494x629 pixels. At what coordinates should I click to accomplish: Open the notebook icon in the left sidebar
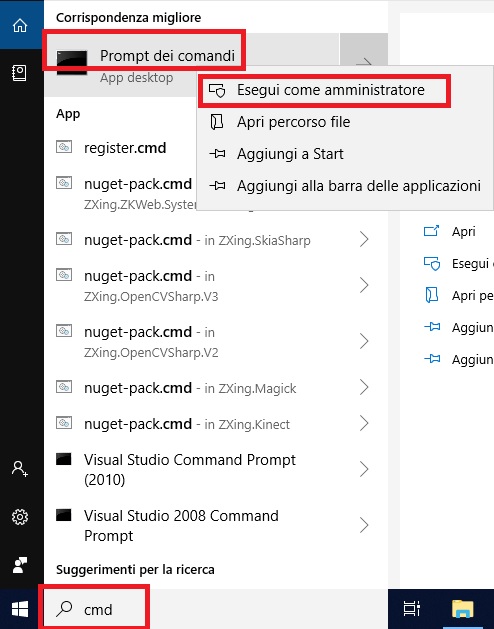tap(20, 73)
